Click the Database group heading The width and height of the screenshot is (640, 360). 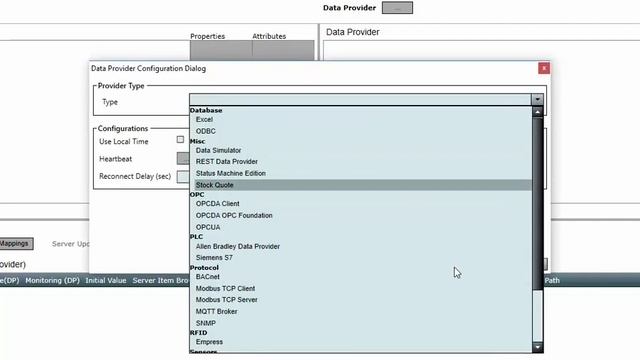coord(206,110)
